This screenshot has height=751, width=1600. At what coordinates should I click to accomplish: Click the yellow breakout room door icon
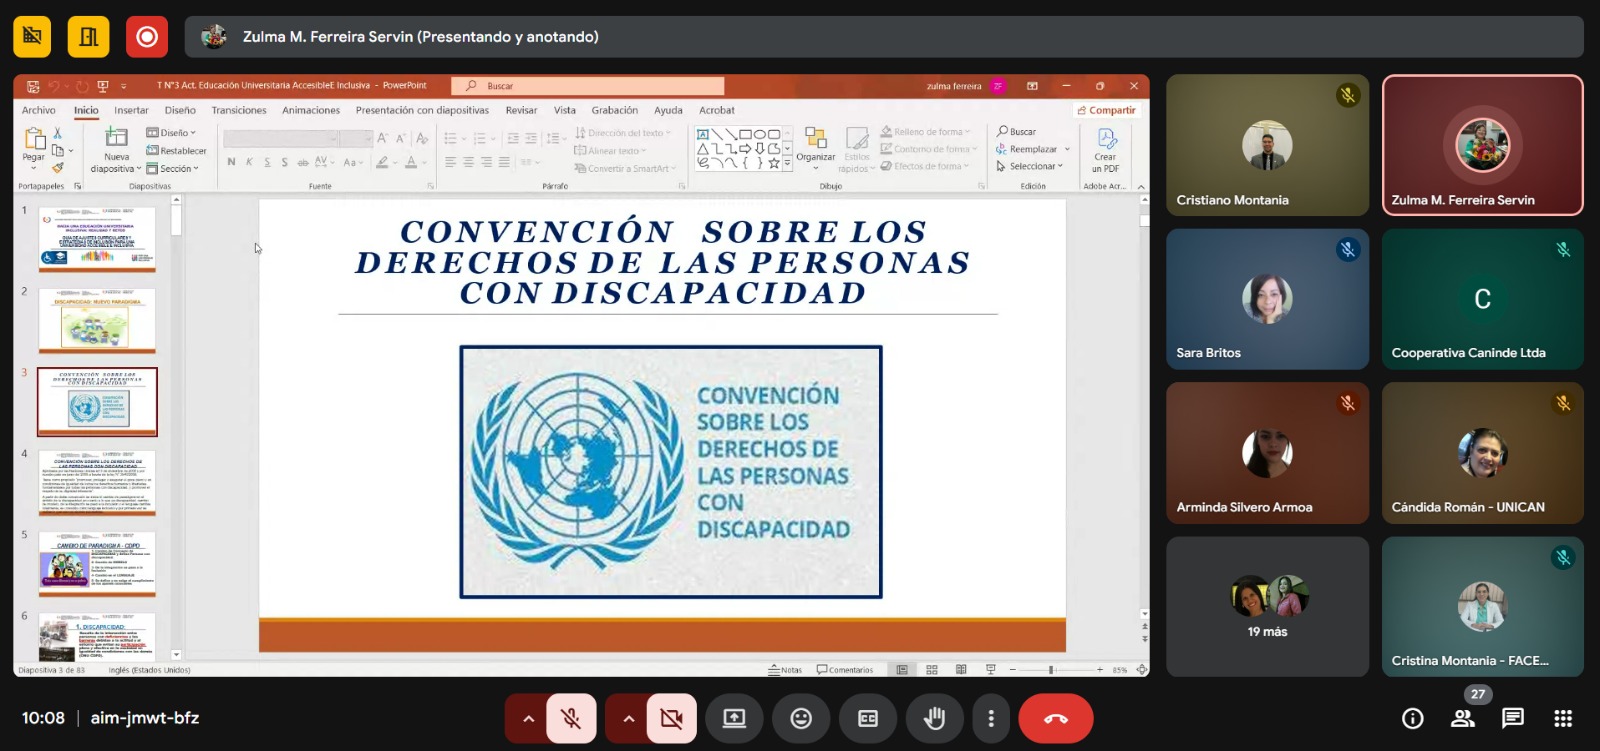[88, 37]
